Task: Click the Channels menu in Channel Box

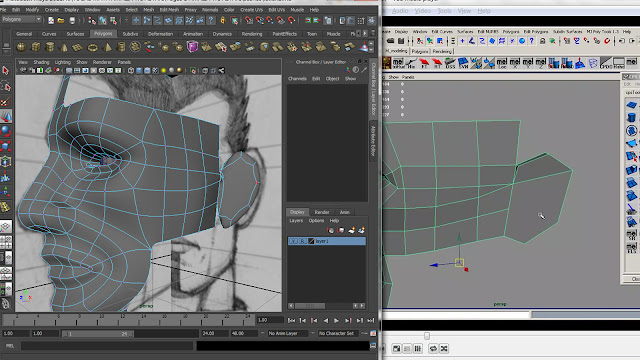Action: [x=297, y=79]
